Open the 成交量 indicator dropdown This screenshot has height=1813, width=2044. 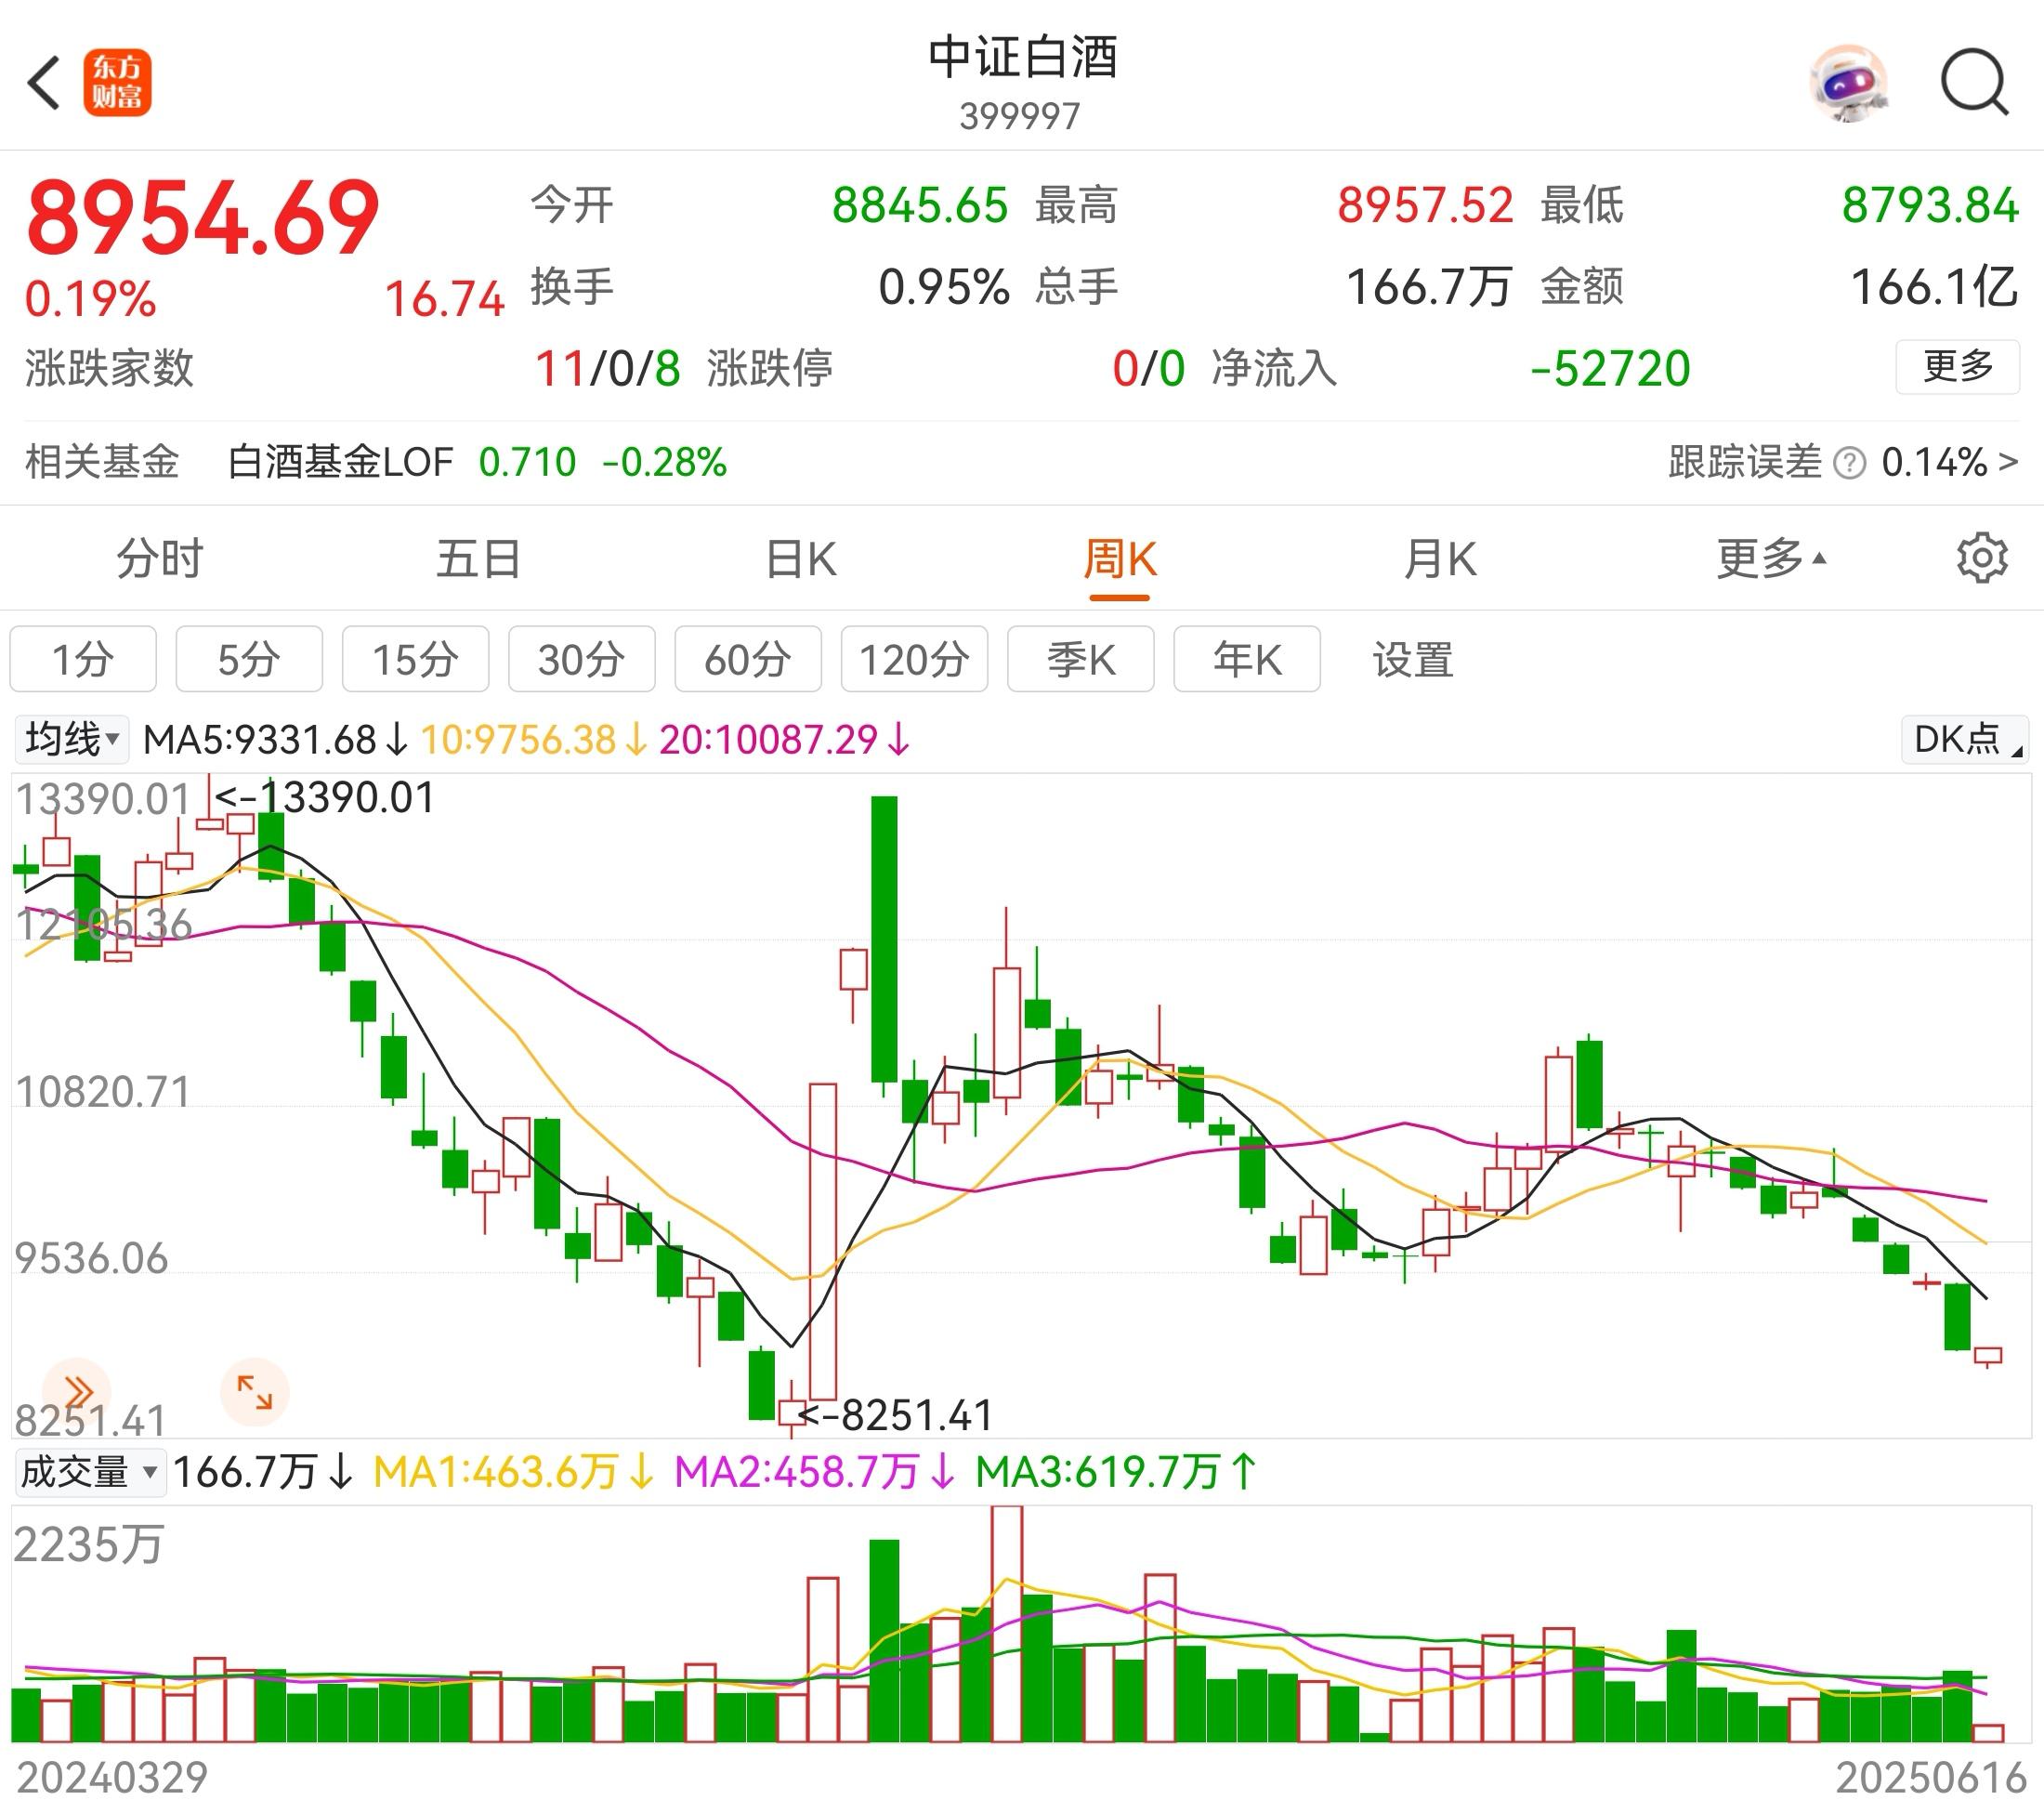coord(90,1470)
